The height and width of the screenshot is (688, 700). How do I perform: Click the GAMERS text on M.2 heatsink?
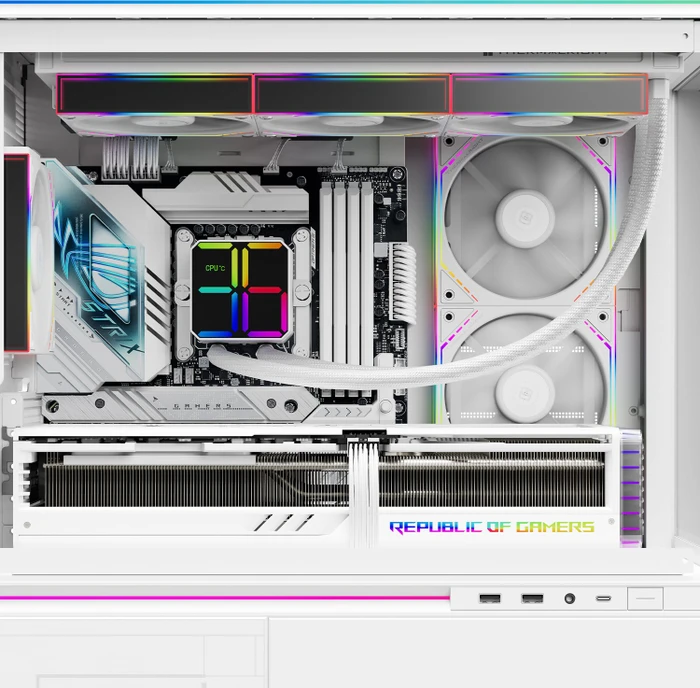click(x=203, y=406)
